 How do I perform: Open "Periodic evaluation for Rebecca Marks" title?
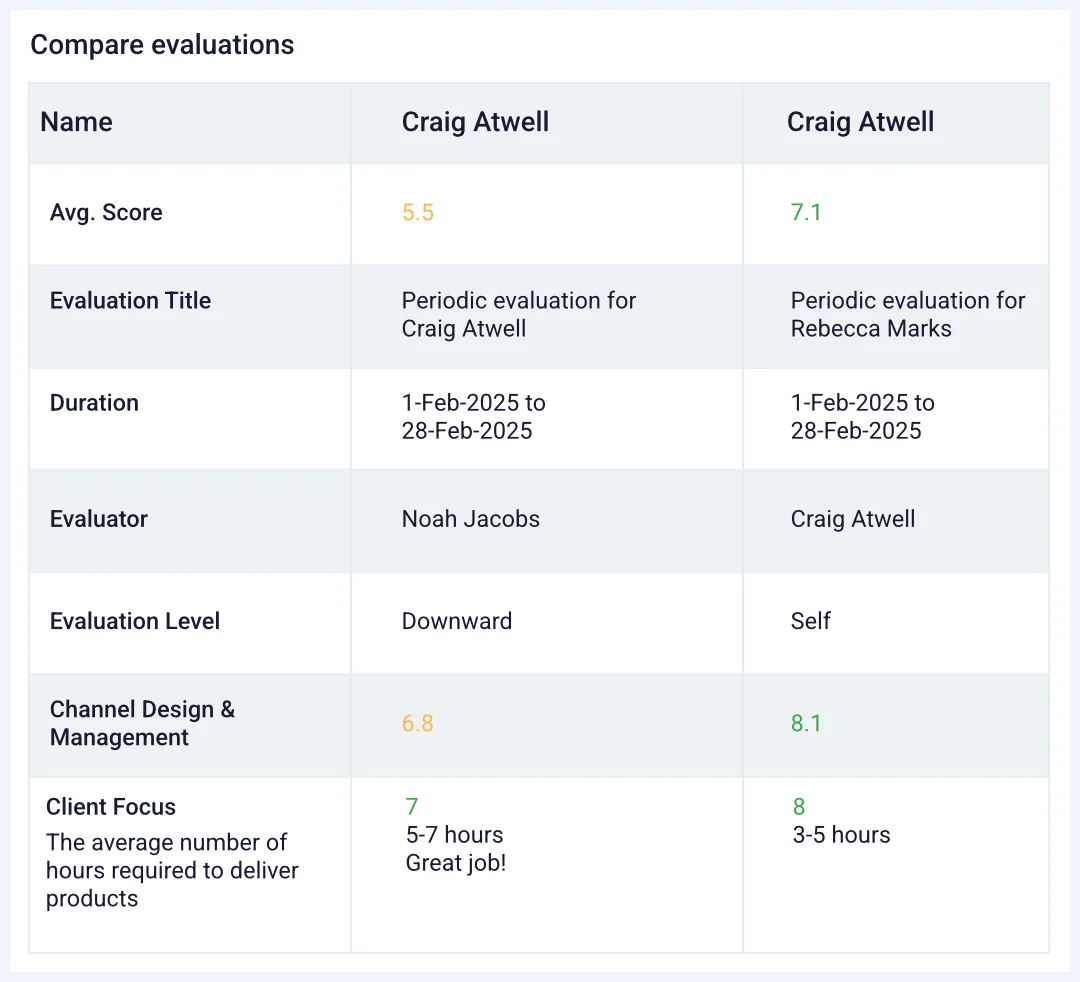point(907,315)
